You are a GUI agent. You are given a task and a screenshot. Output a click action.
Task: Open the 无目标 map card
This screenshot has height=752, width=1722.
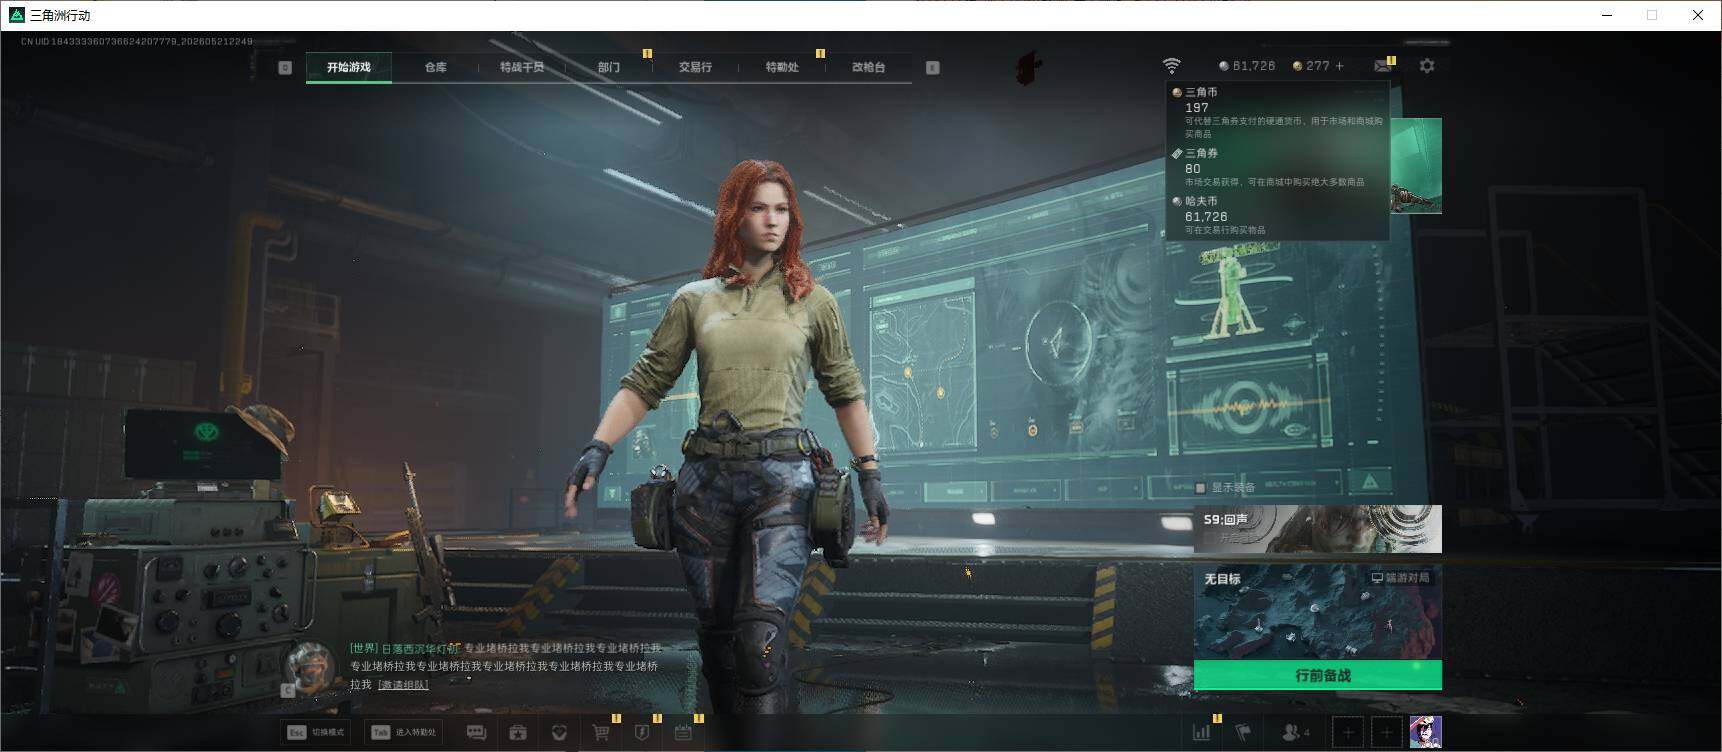(1317, 612)
